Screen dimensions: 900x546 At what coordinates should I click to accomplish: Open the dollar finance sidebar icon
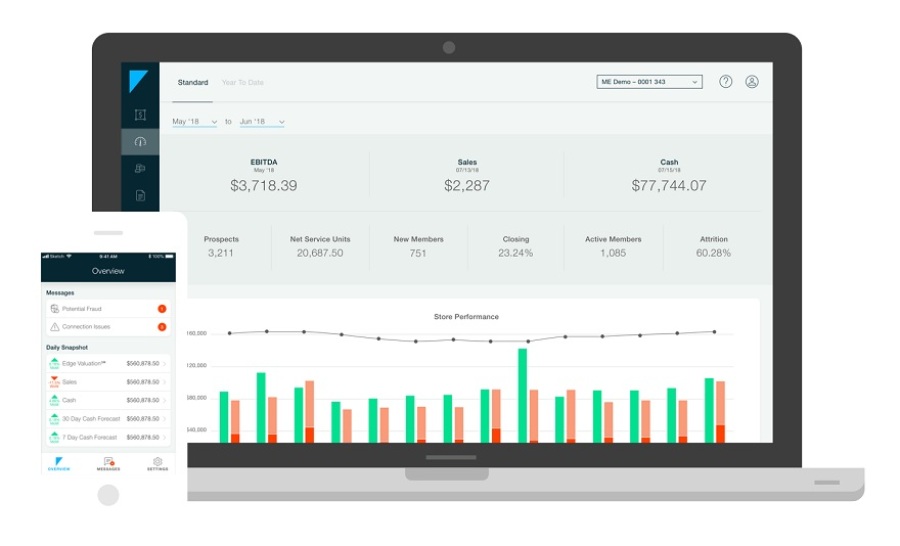(140, 115)
